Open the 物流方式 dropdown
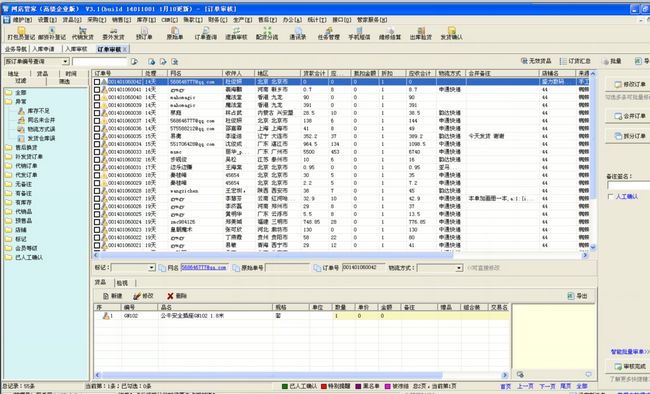 click(459, 268)
